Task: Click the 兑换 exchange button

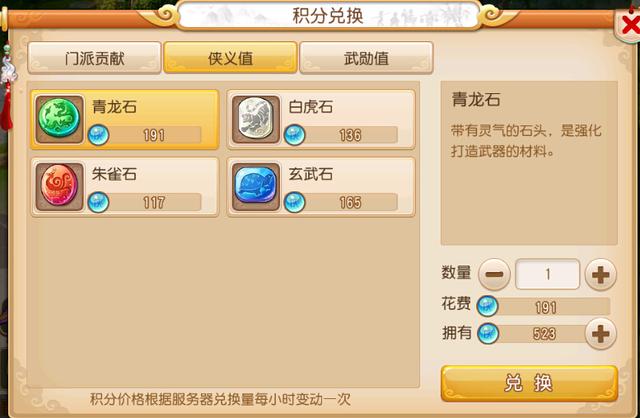Action: click(529, 383)
